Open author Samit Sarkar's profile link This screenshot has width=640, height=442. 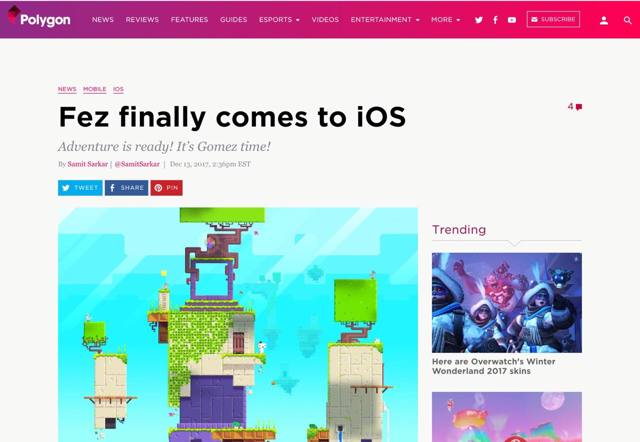click(88, 164)
